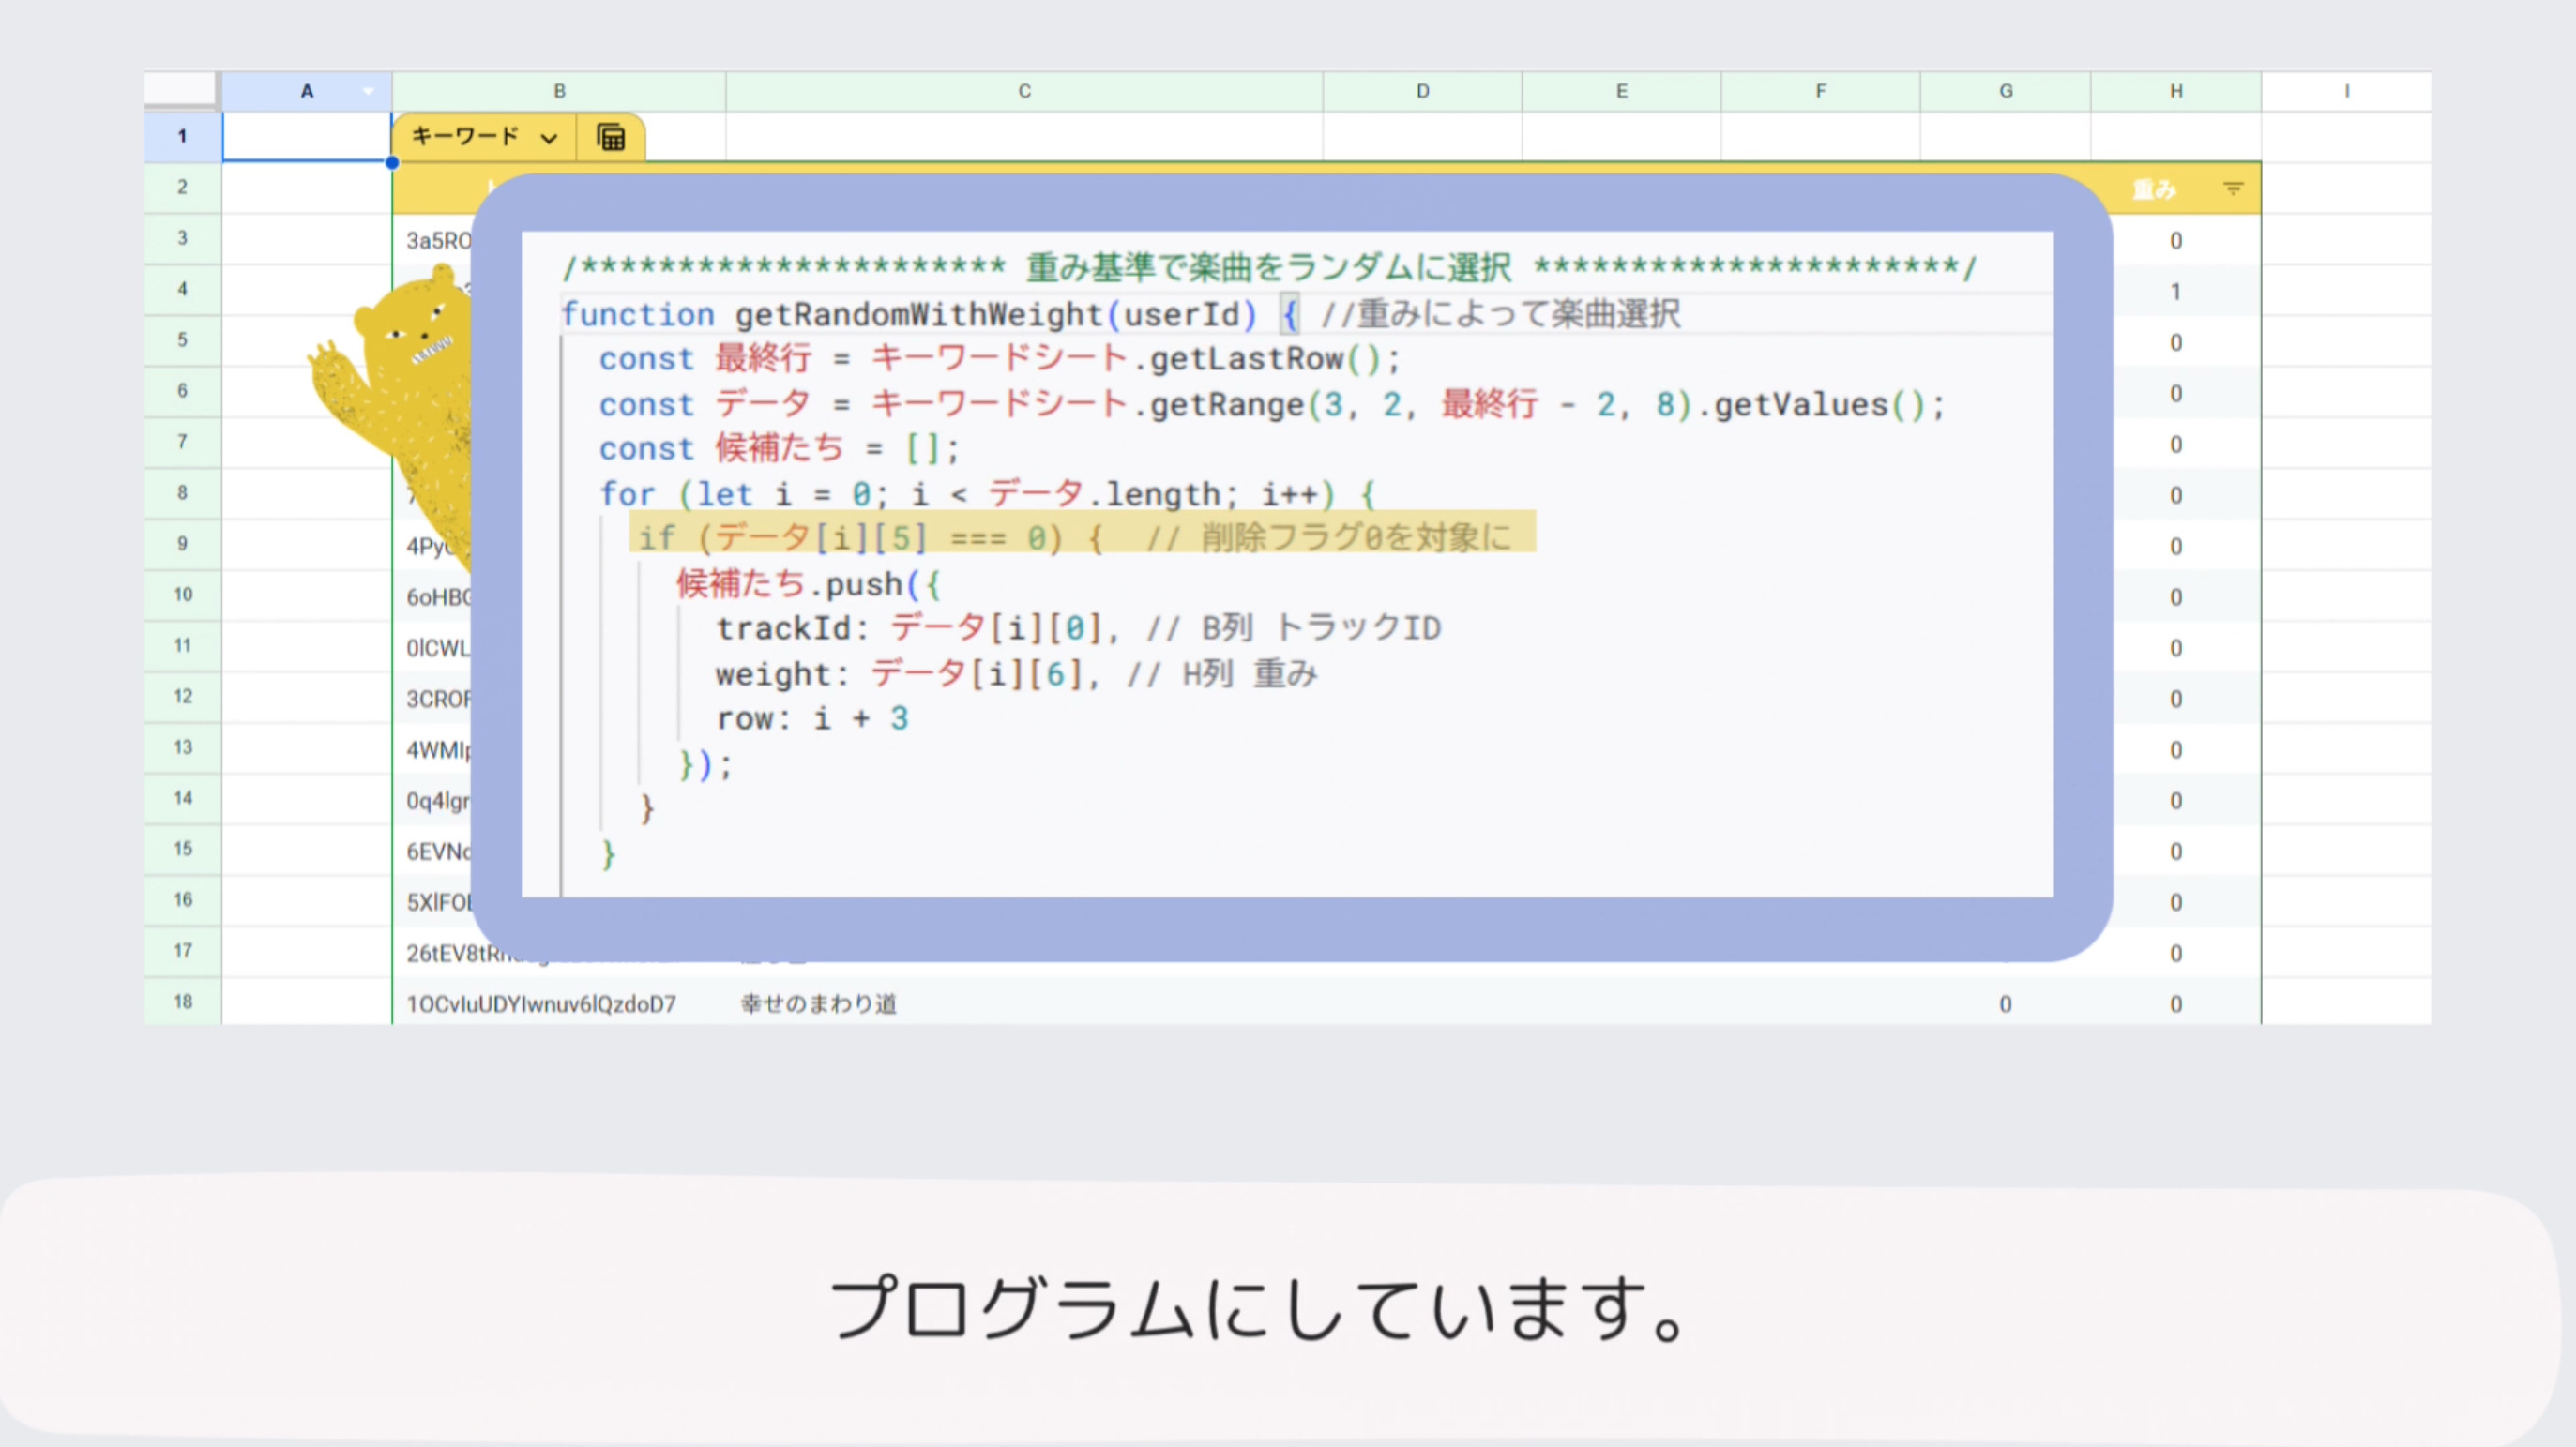
Task: Click the active cell A1
Action: (x=307, y=136)
